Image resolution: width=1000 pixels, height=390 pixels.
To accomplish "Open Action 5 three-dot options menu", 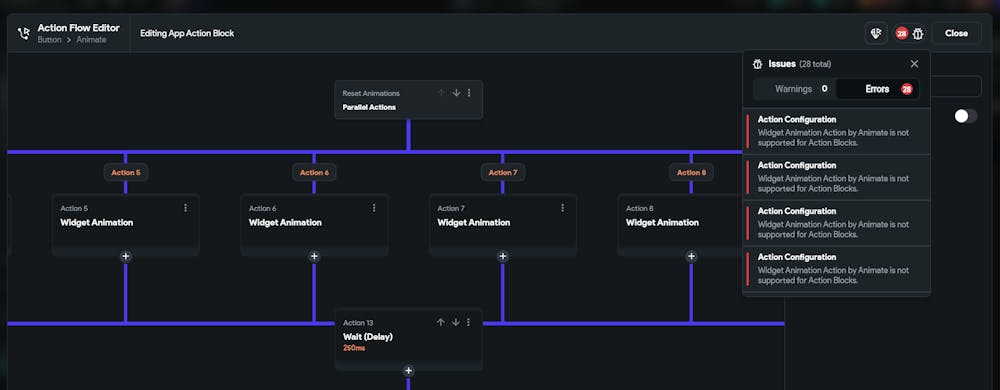I will [186, 208].
